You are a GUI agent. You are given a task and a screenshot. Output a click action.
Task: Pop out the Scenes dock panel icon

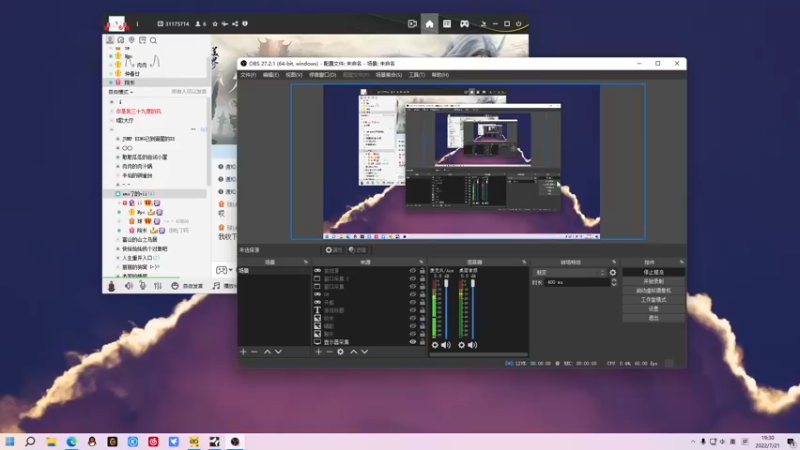point(306,262)
